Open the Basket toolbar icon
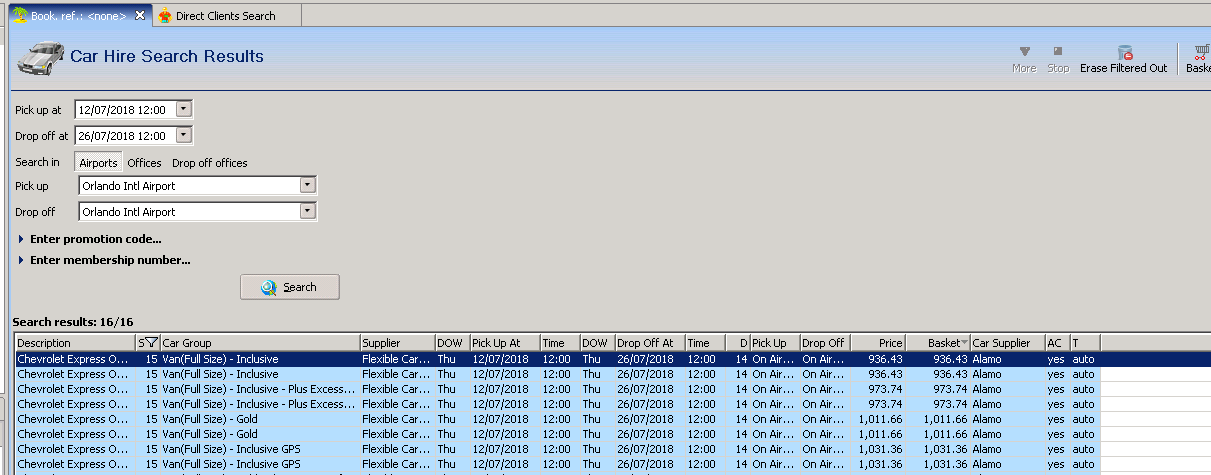The height and width of the screenshot is (475, 1211). (1198, 58)
